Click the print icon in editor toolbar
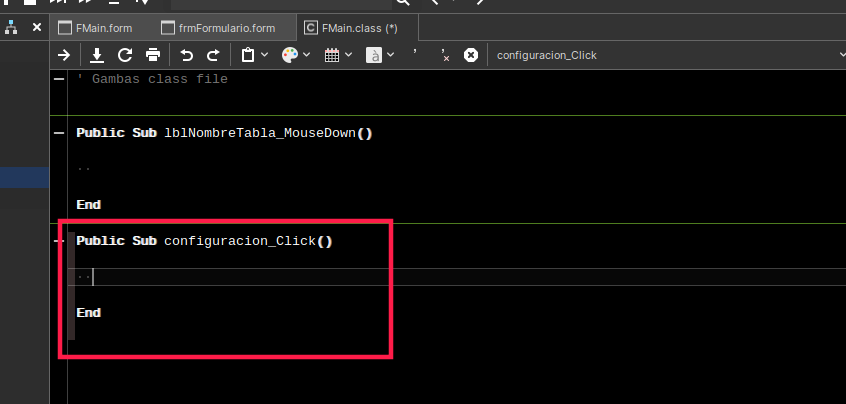 click(153, 55)
